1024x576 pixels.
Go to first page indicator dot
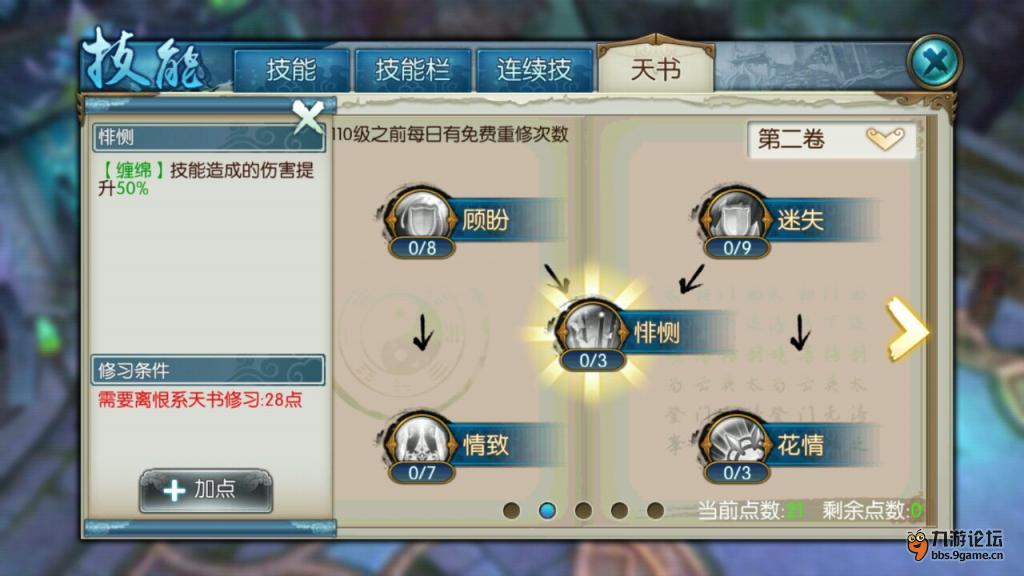pyautogui.click(x=512, y=510)
